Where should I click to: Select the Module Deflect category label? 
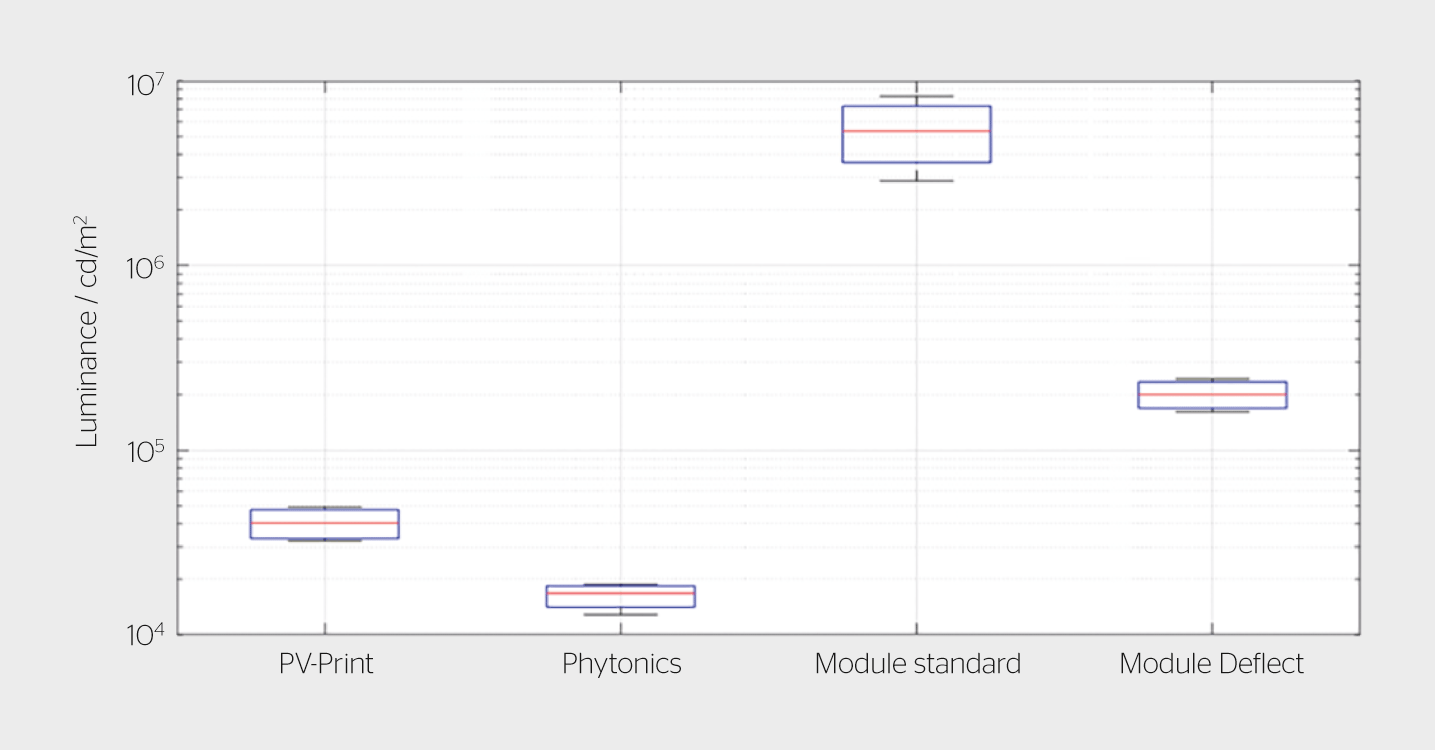click(x=1211, y=664)
